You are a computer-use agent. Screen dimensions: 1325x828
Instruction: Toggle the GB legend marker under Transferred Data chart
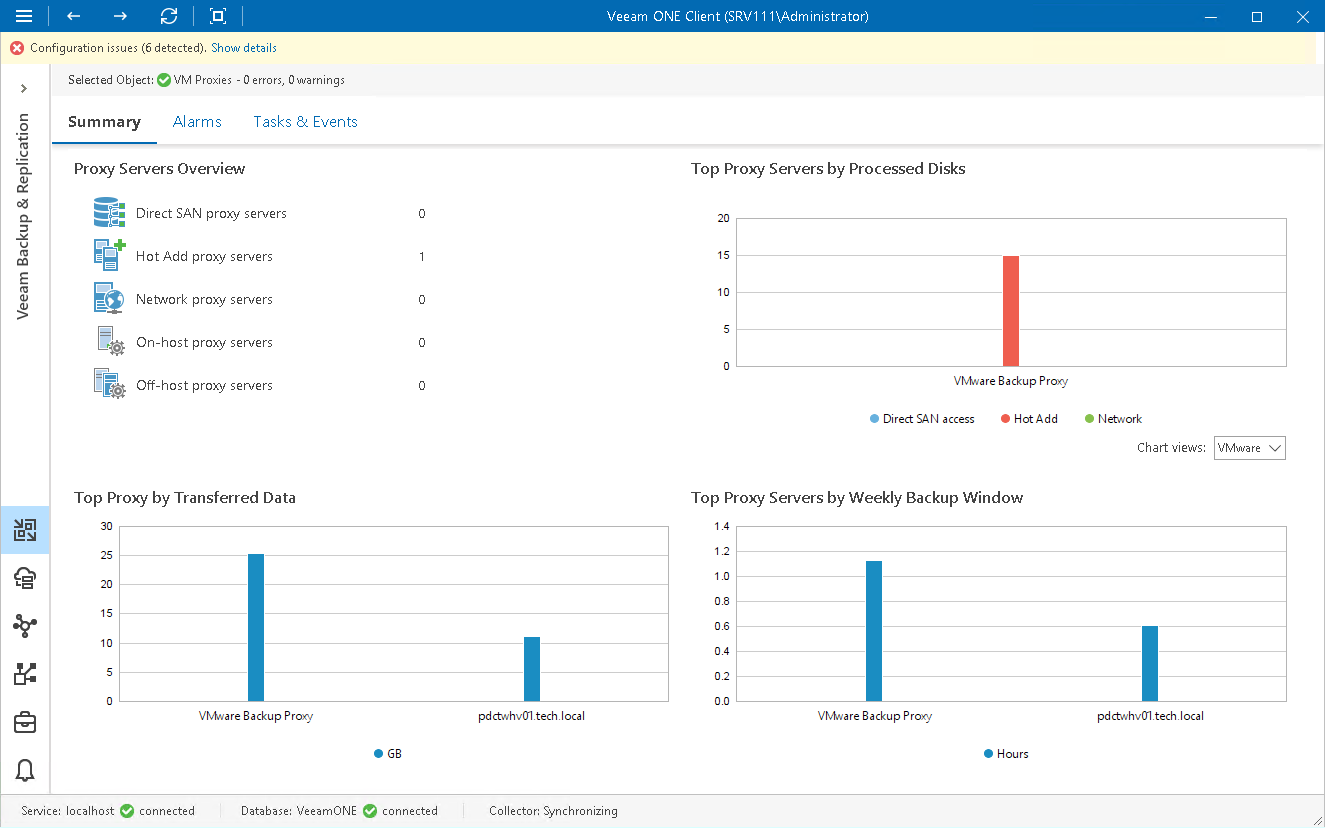coord(377,754)
